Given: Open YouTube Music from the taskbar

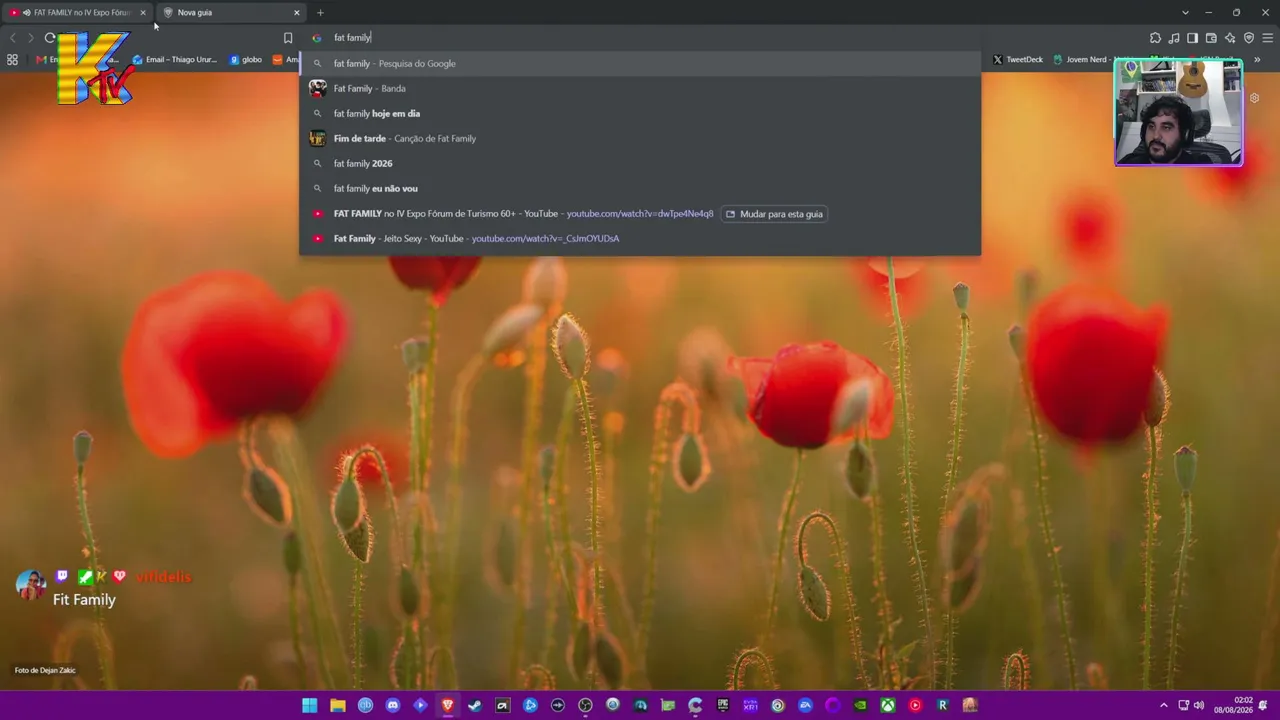Looking at the screenshot, I should 915,706.
